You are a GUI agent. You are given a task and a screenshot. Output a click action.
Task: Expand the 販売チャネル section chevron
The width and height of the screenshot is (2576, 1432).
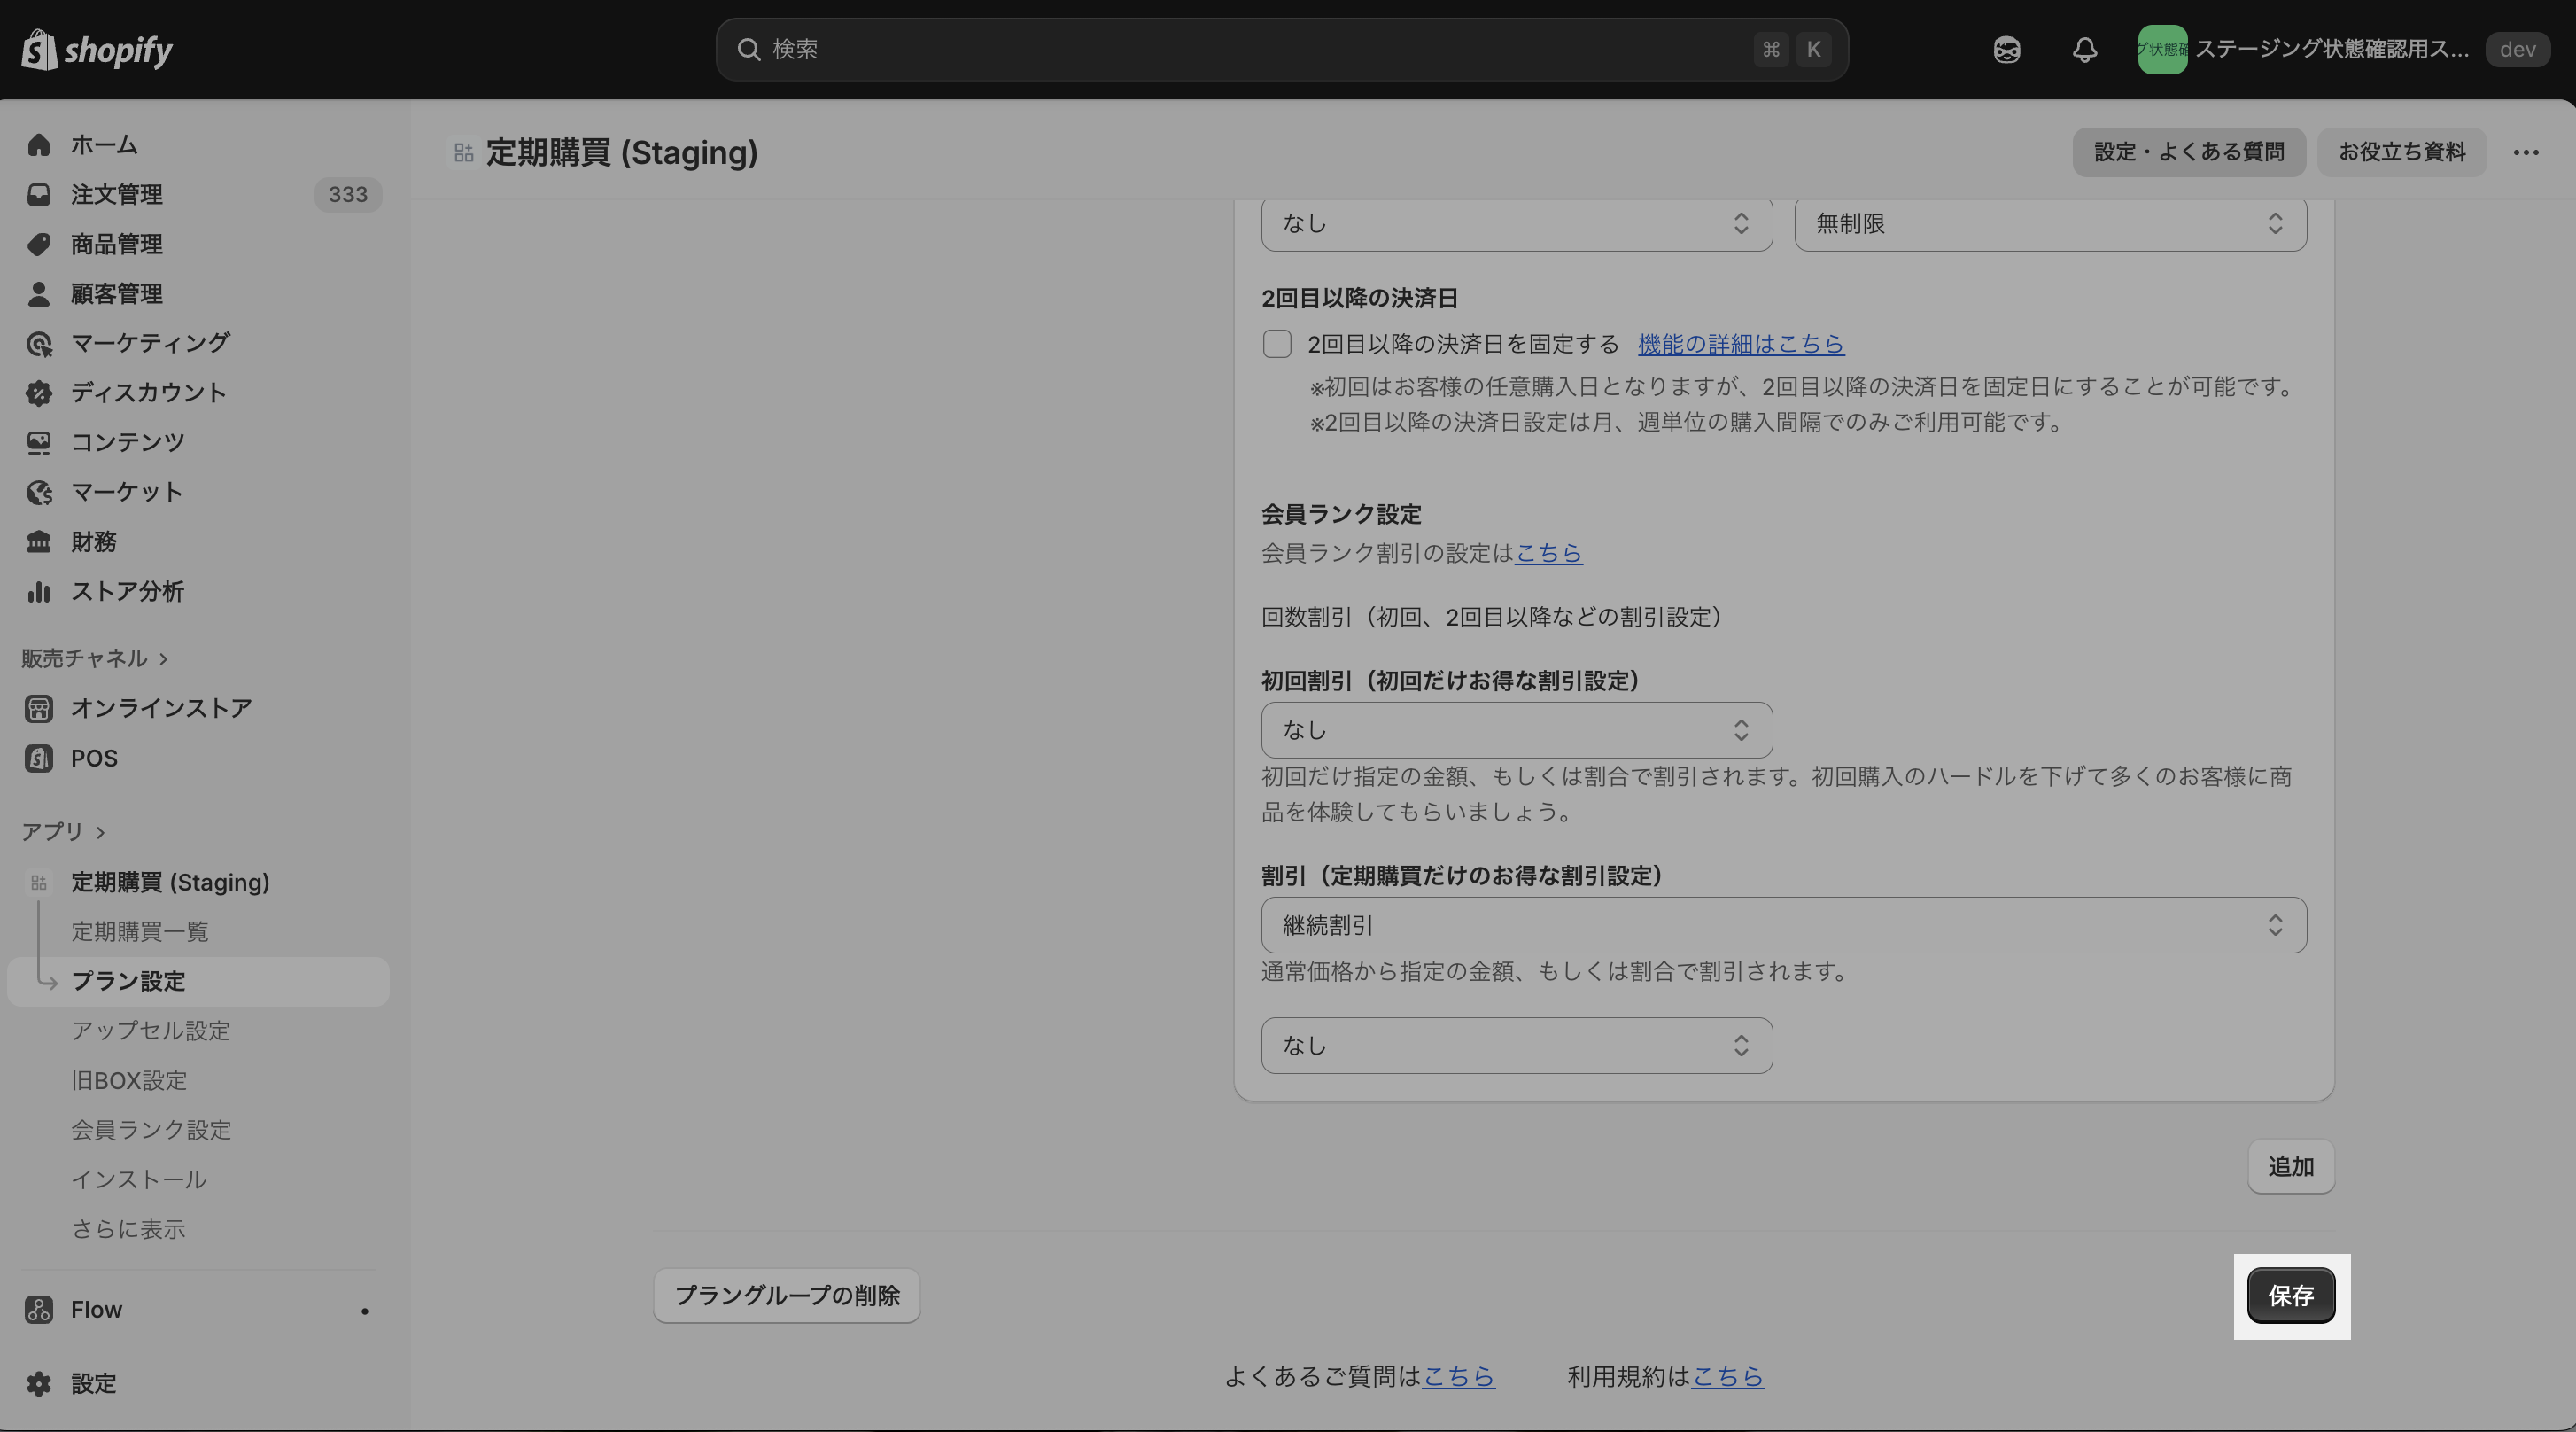click(x=164, y=659)
